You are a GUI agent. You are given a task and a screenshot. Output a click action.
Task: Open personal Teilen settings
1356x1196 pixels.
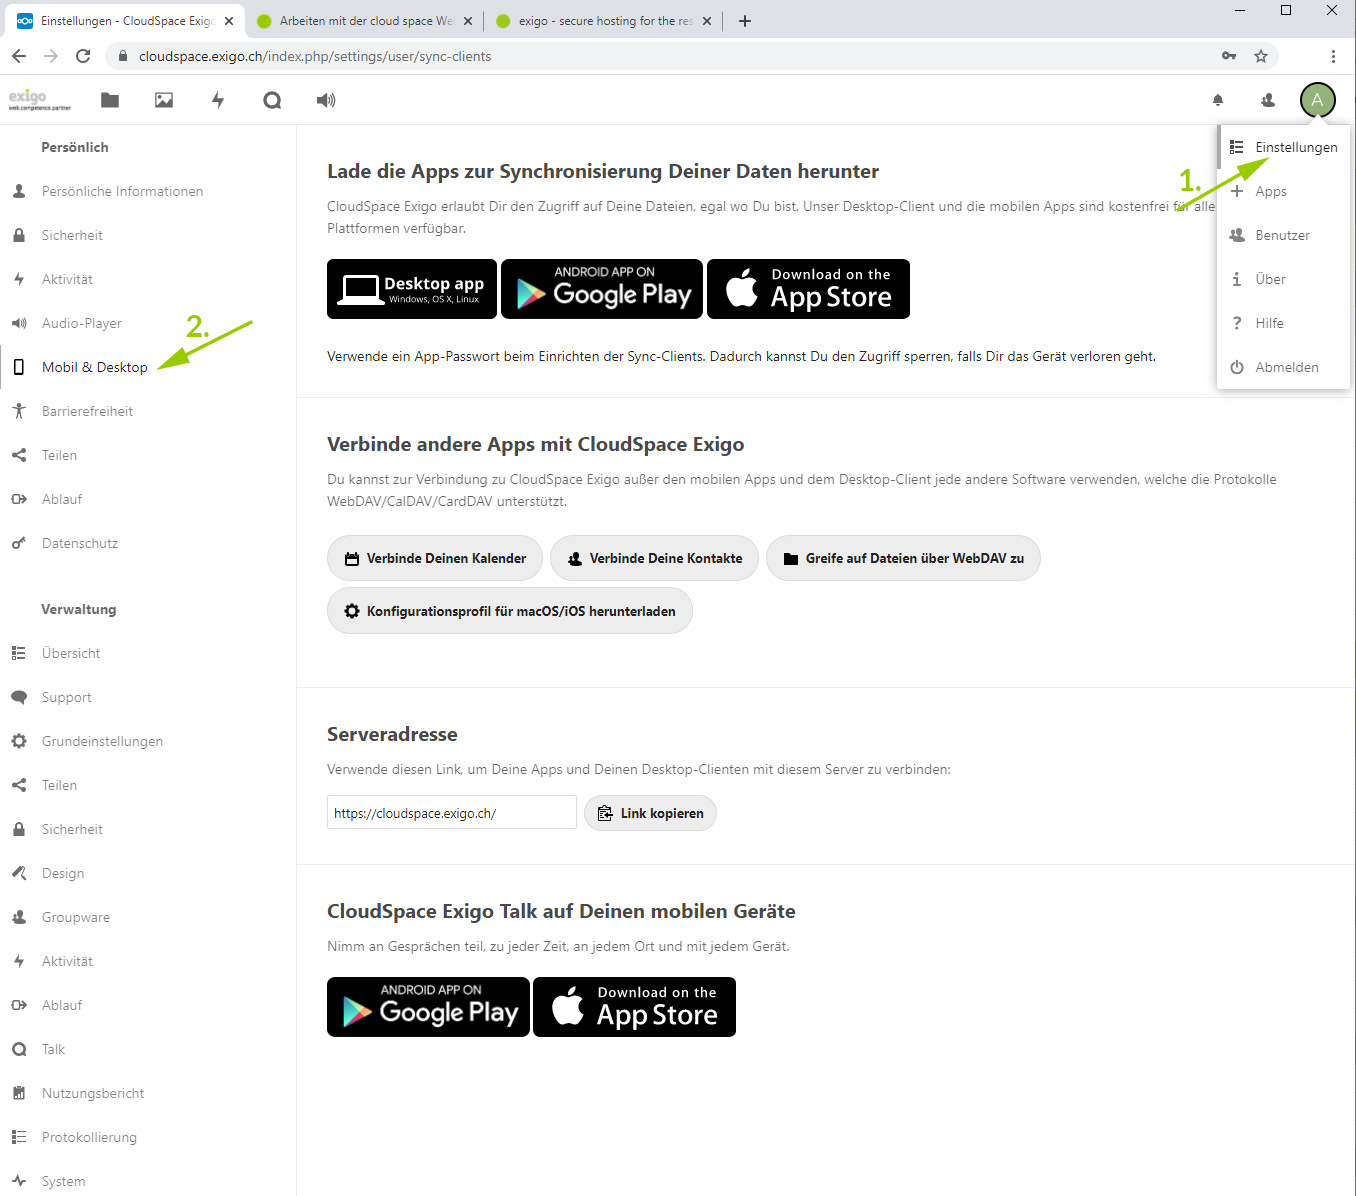pyautogui.click(x=148, y=455)
